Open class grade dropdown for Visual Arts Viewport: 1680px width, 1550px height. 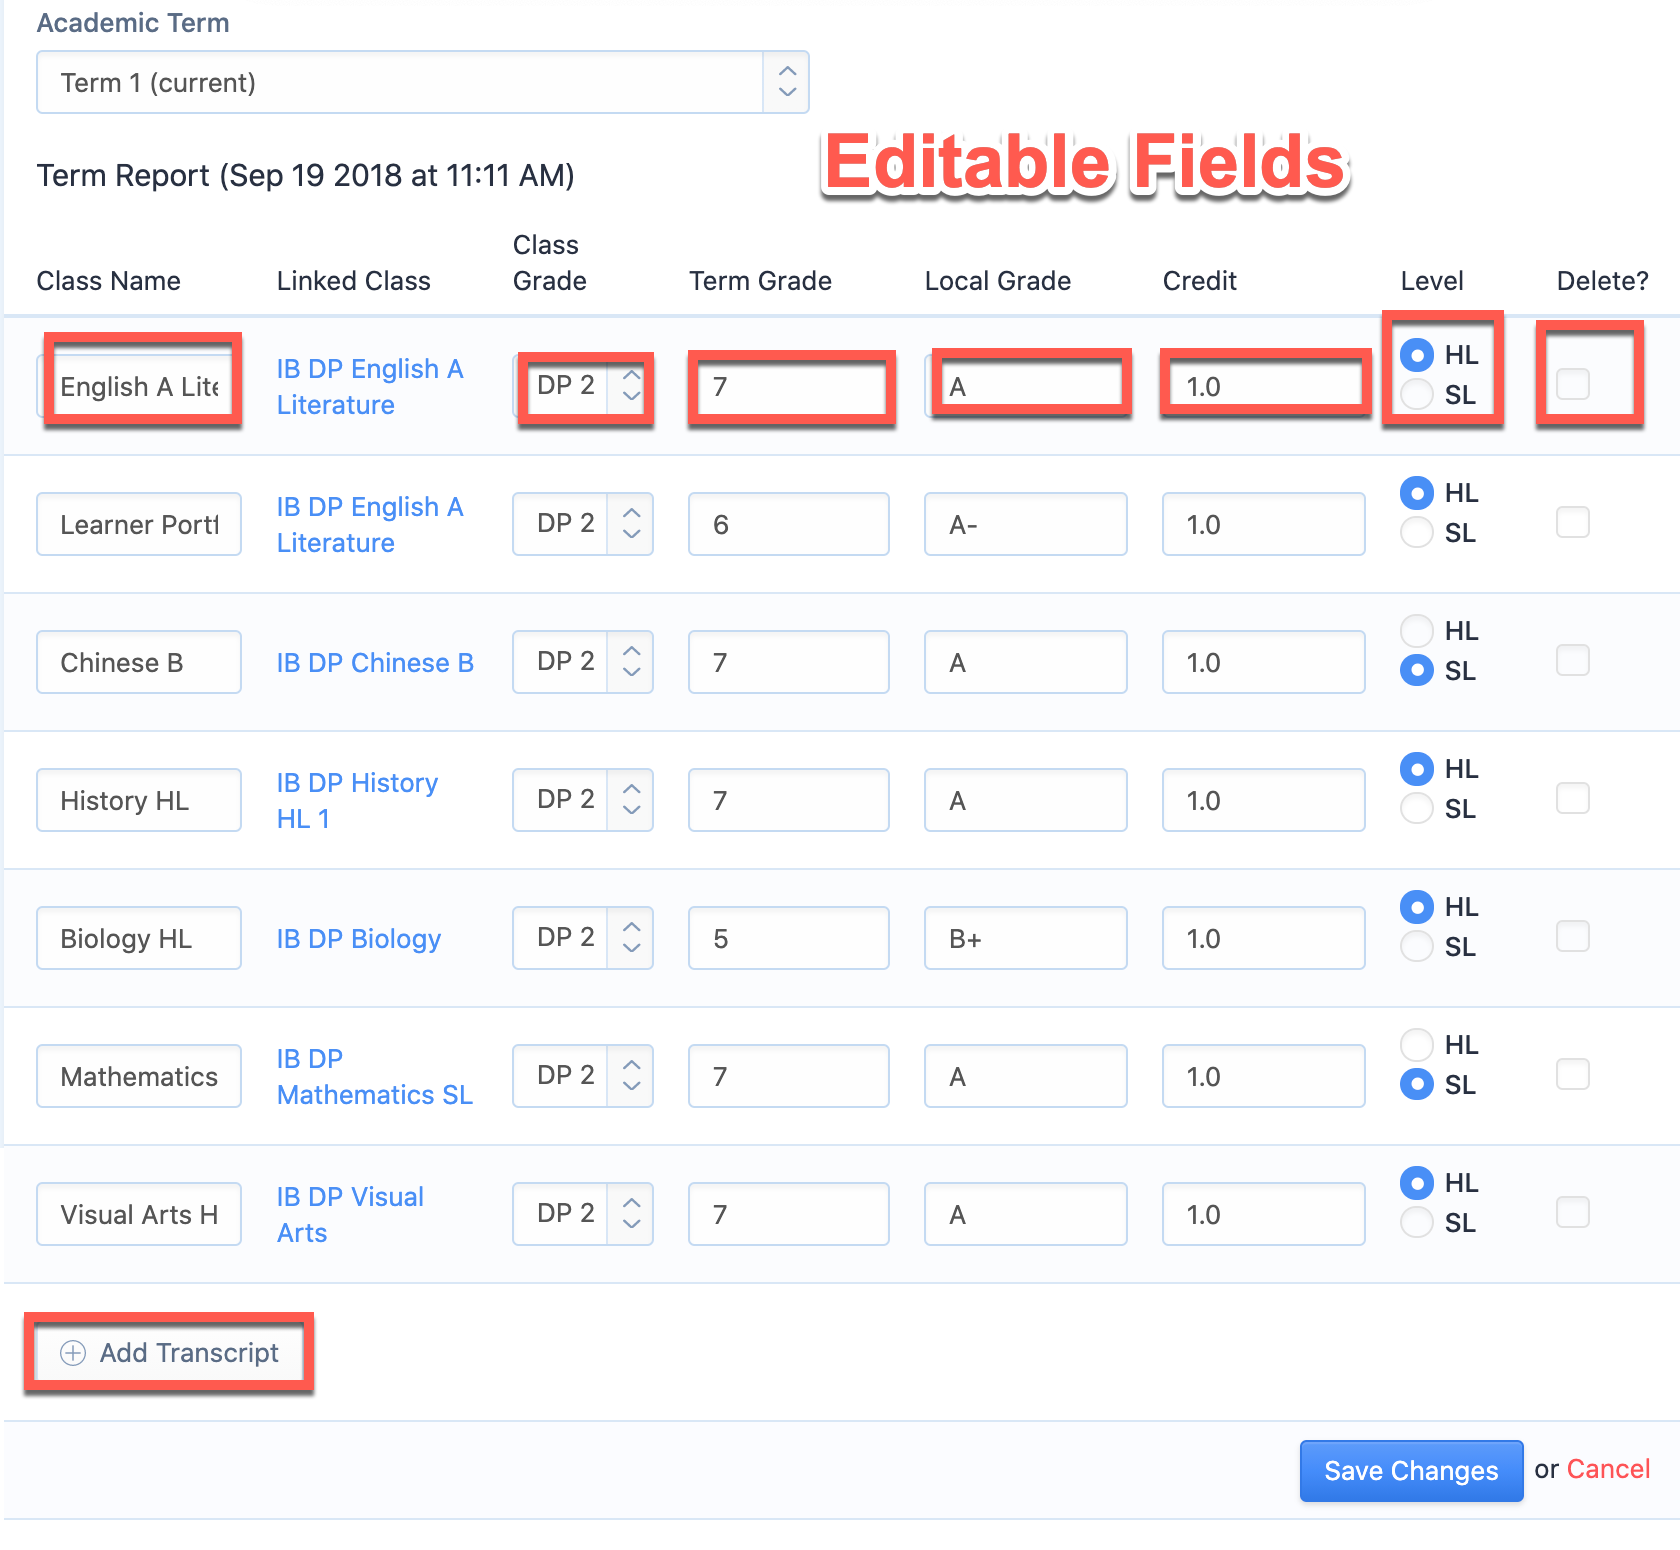pos(583,1214)
